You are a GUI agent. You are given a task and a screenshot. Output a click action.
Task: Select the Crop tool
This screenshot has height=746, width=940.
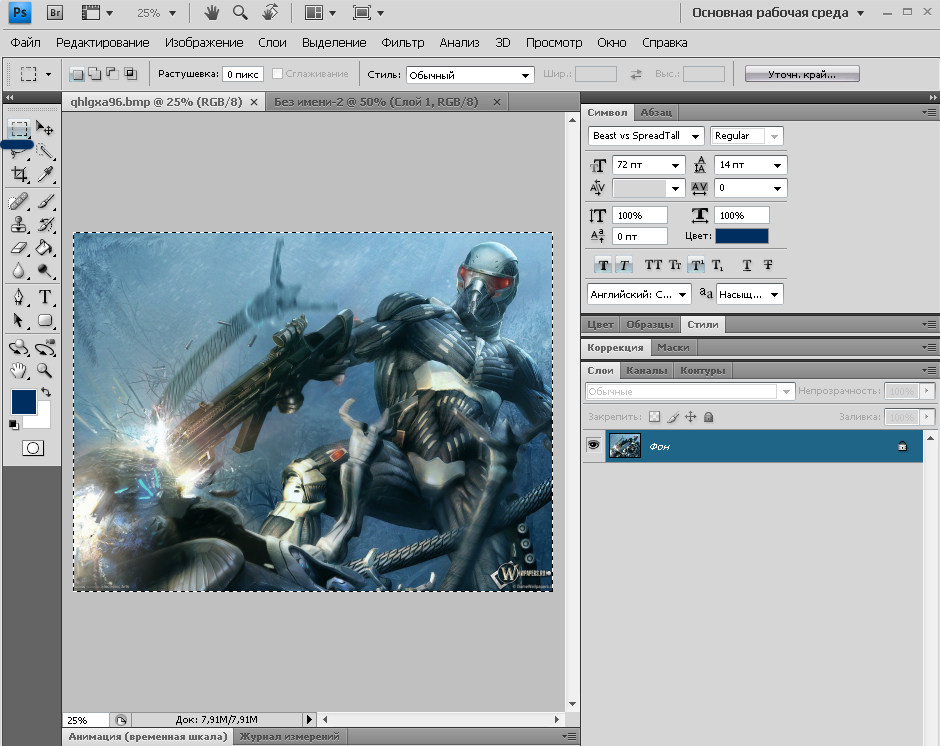[x=19, y=175]
